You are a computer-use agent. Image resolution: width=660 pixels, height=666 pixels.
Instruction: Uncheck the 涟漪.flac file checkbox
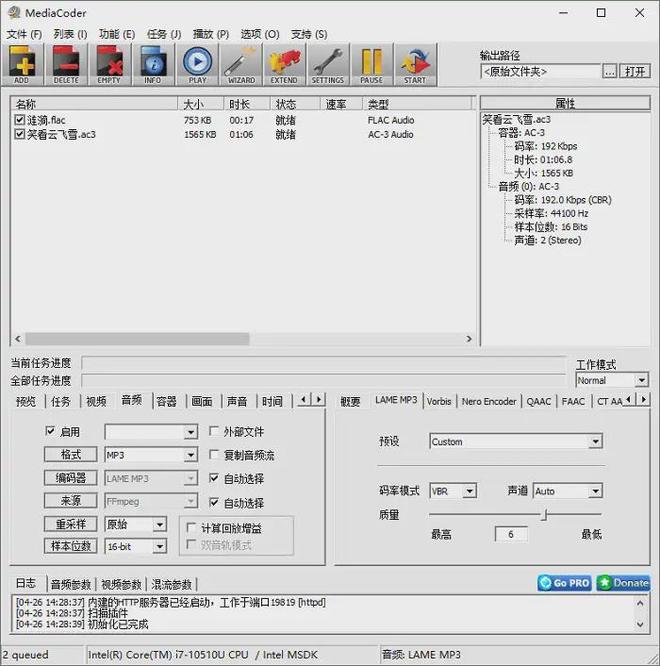[20, 120]
